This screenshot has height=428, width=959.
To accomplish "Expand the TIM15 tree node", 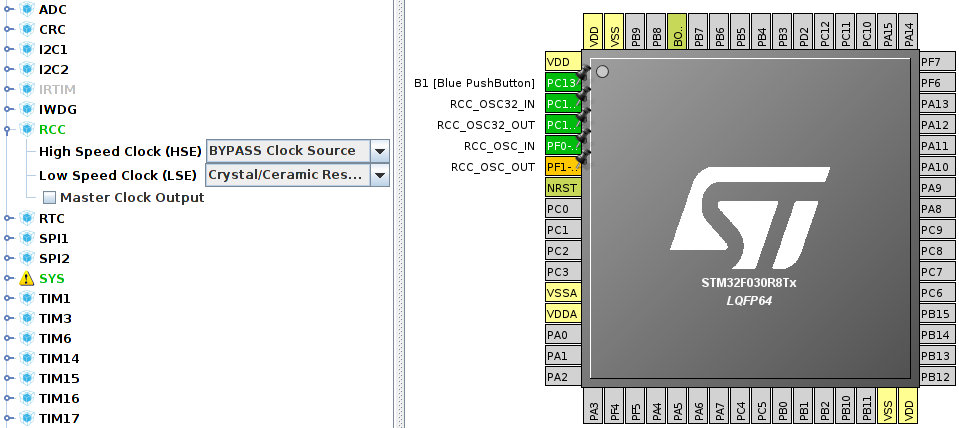I will tap(8, 378).
